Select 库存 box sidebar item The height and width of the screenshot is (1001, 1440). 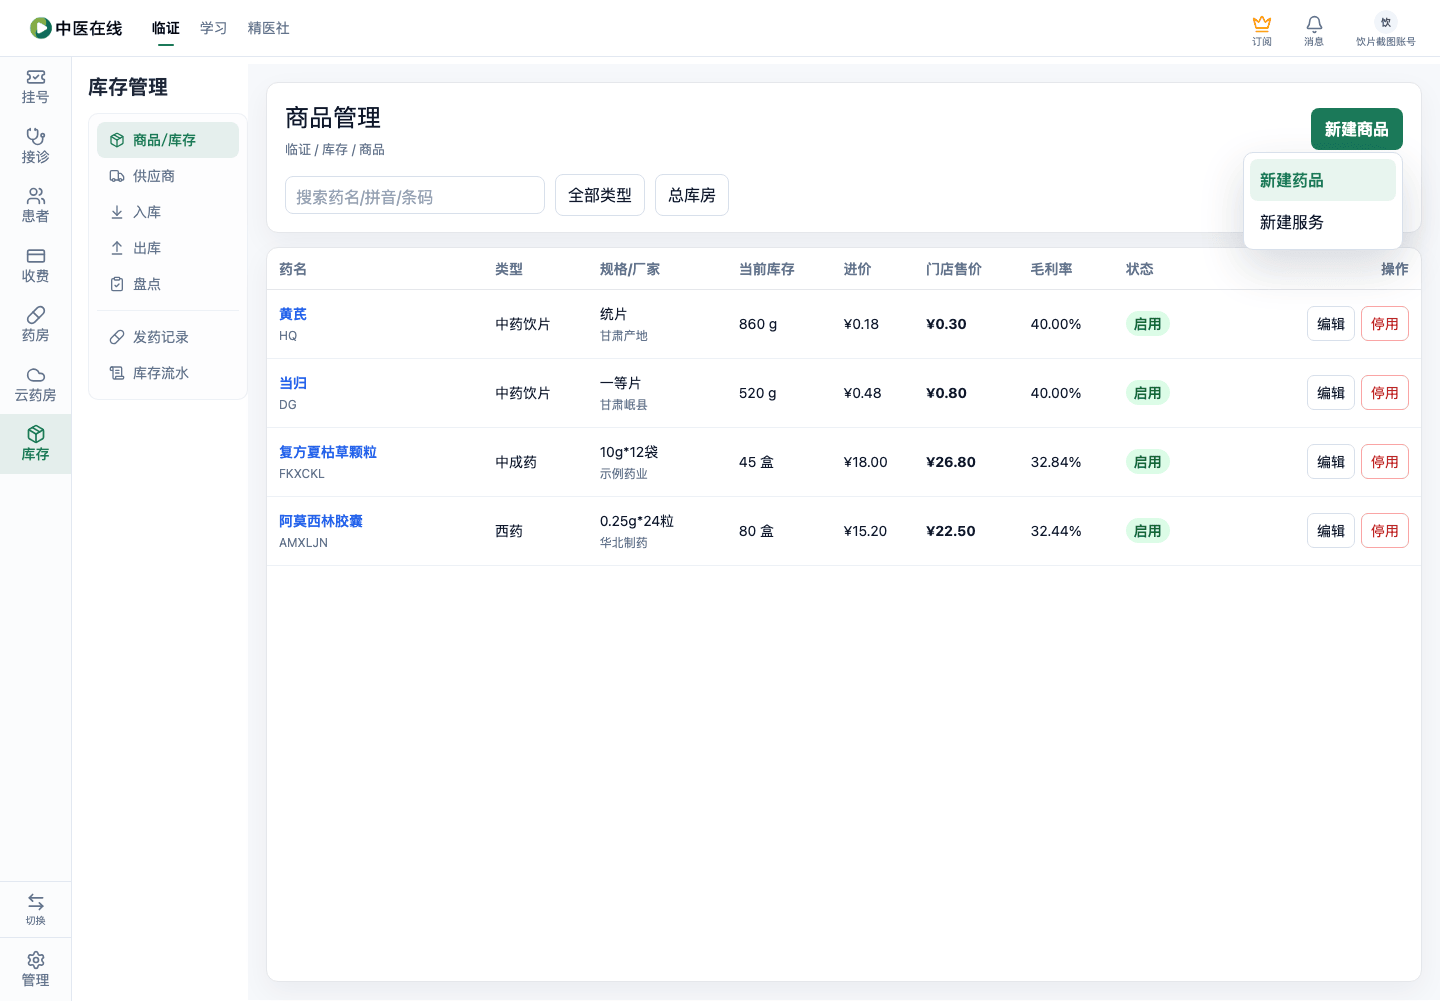36,444
